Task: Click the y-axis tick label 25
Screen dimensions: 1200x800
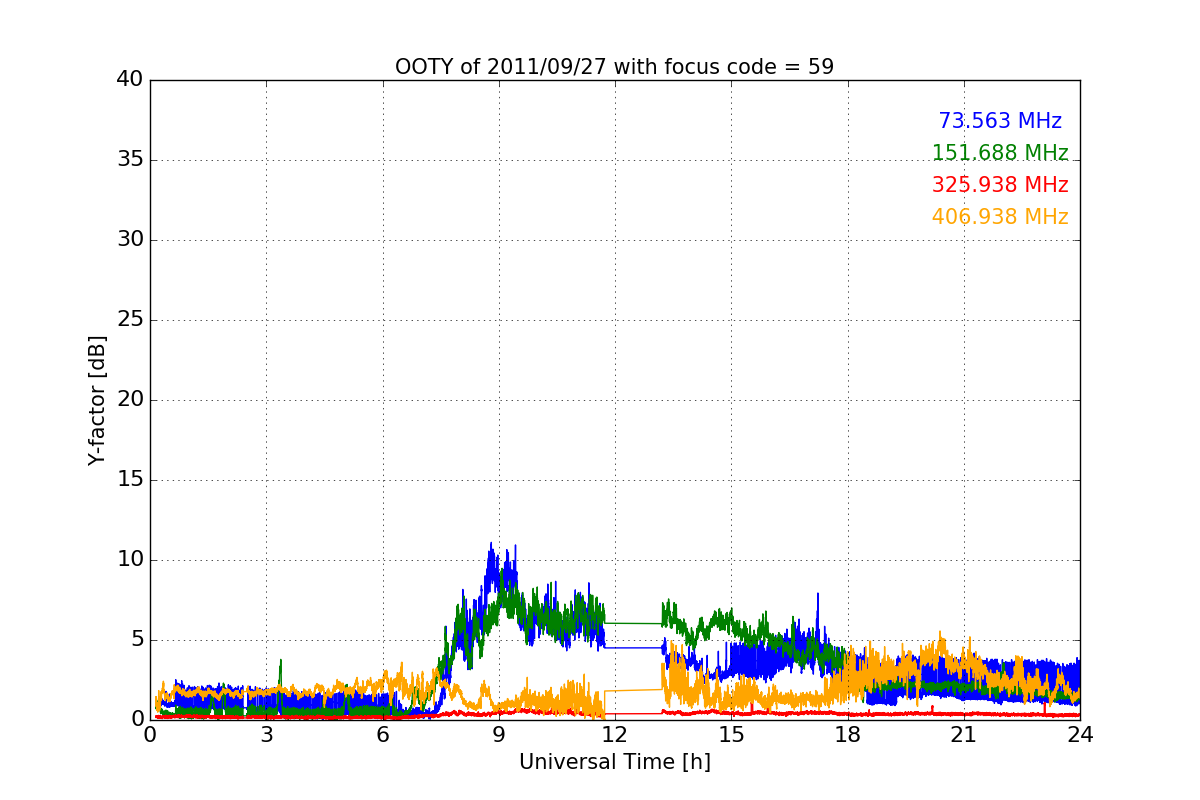Action: pyautogui.click(x=130, y=320)
